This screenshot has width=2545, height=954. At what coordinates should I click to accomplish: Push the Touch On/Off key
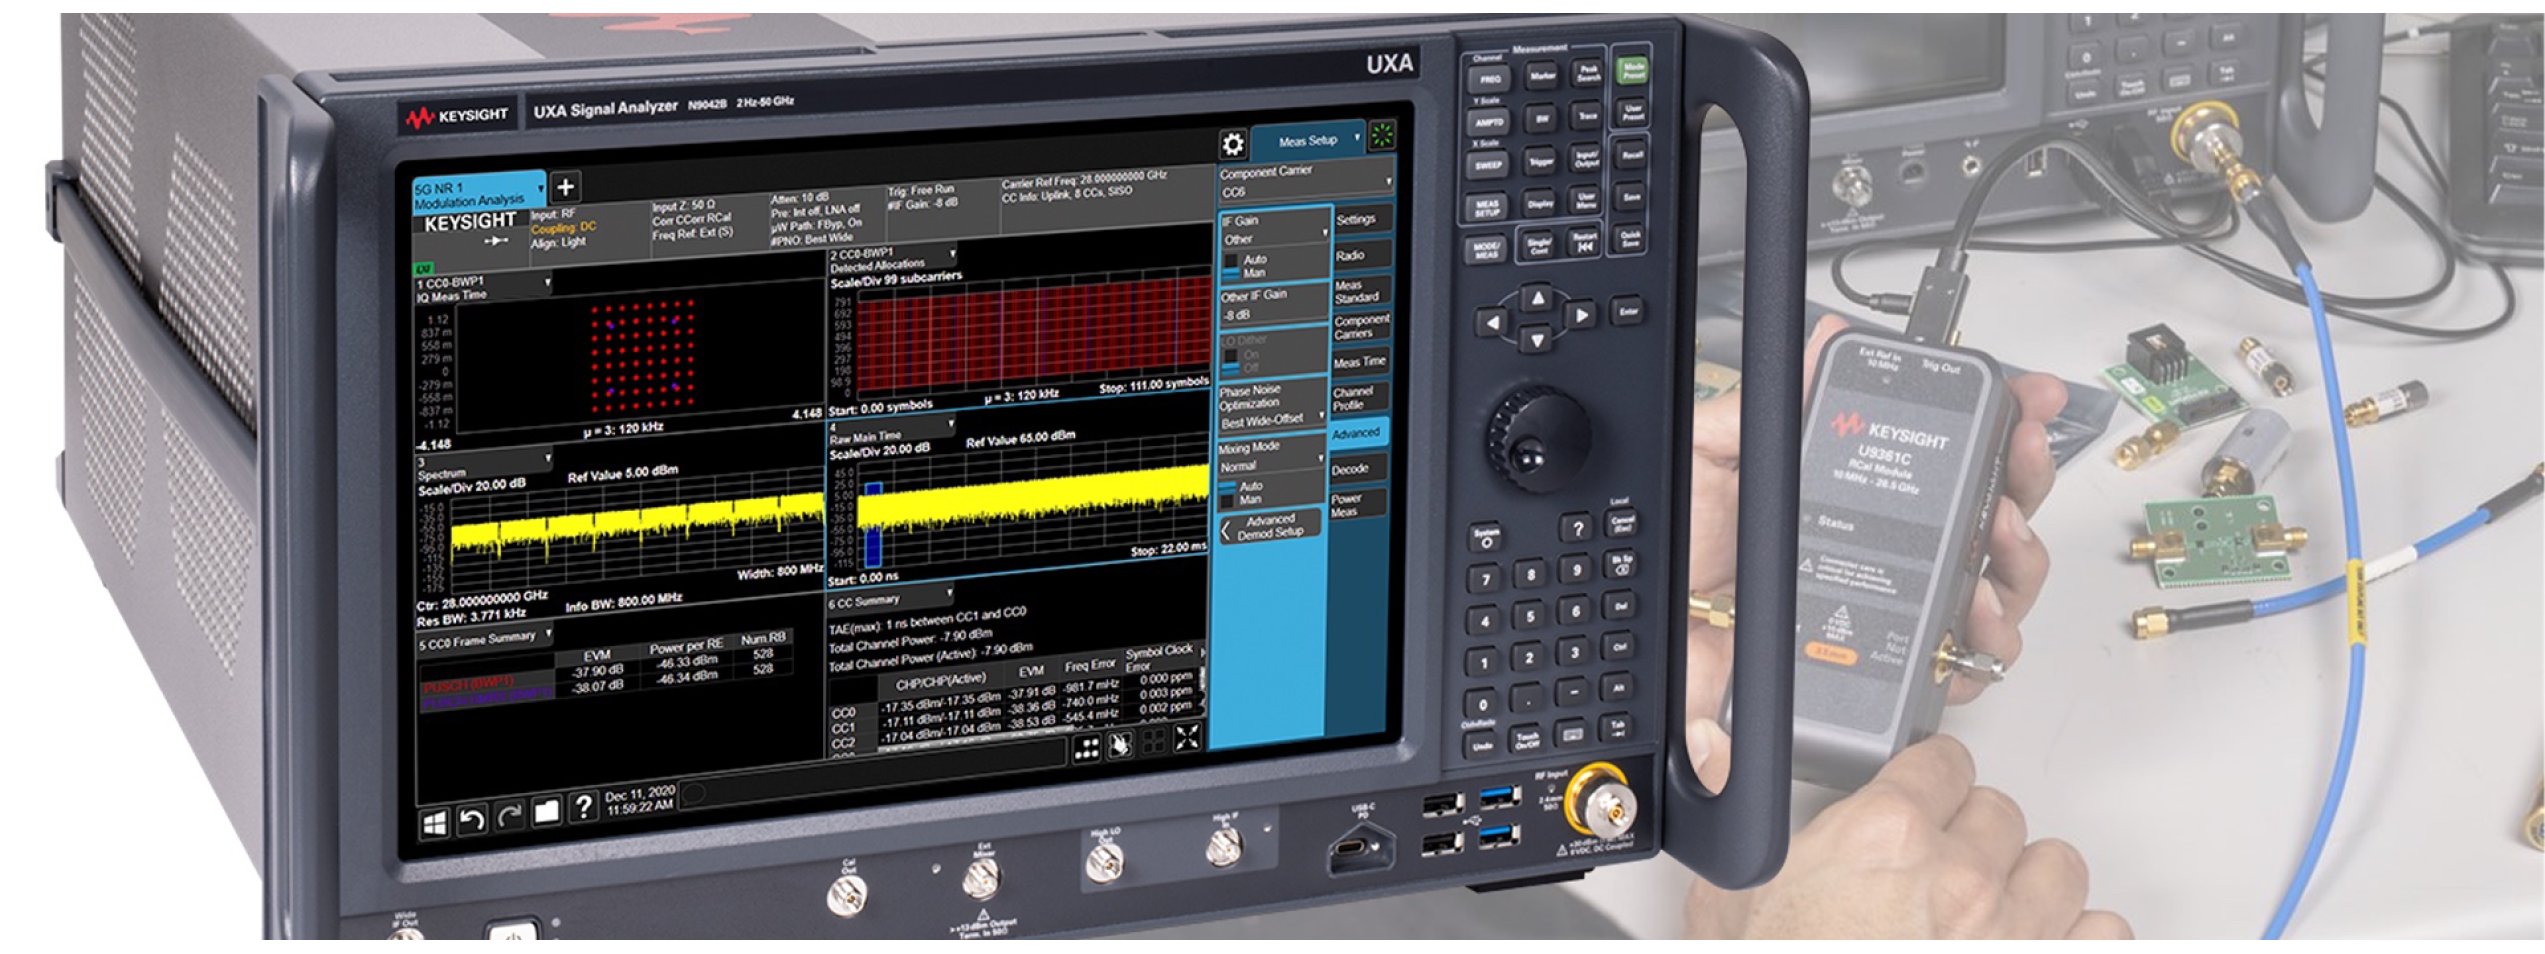tap(1526, 739)
